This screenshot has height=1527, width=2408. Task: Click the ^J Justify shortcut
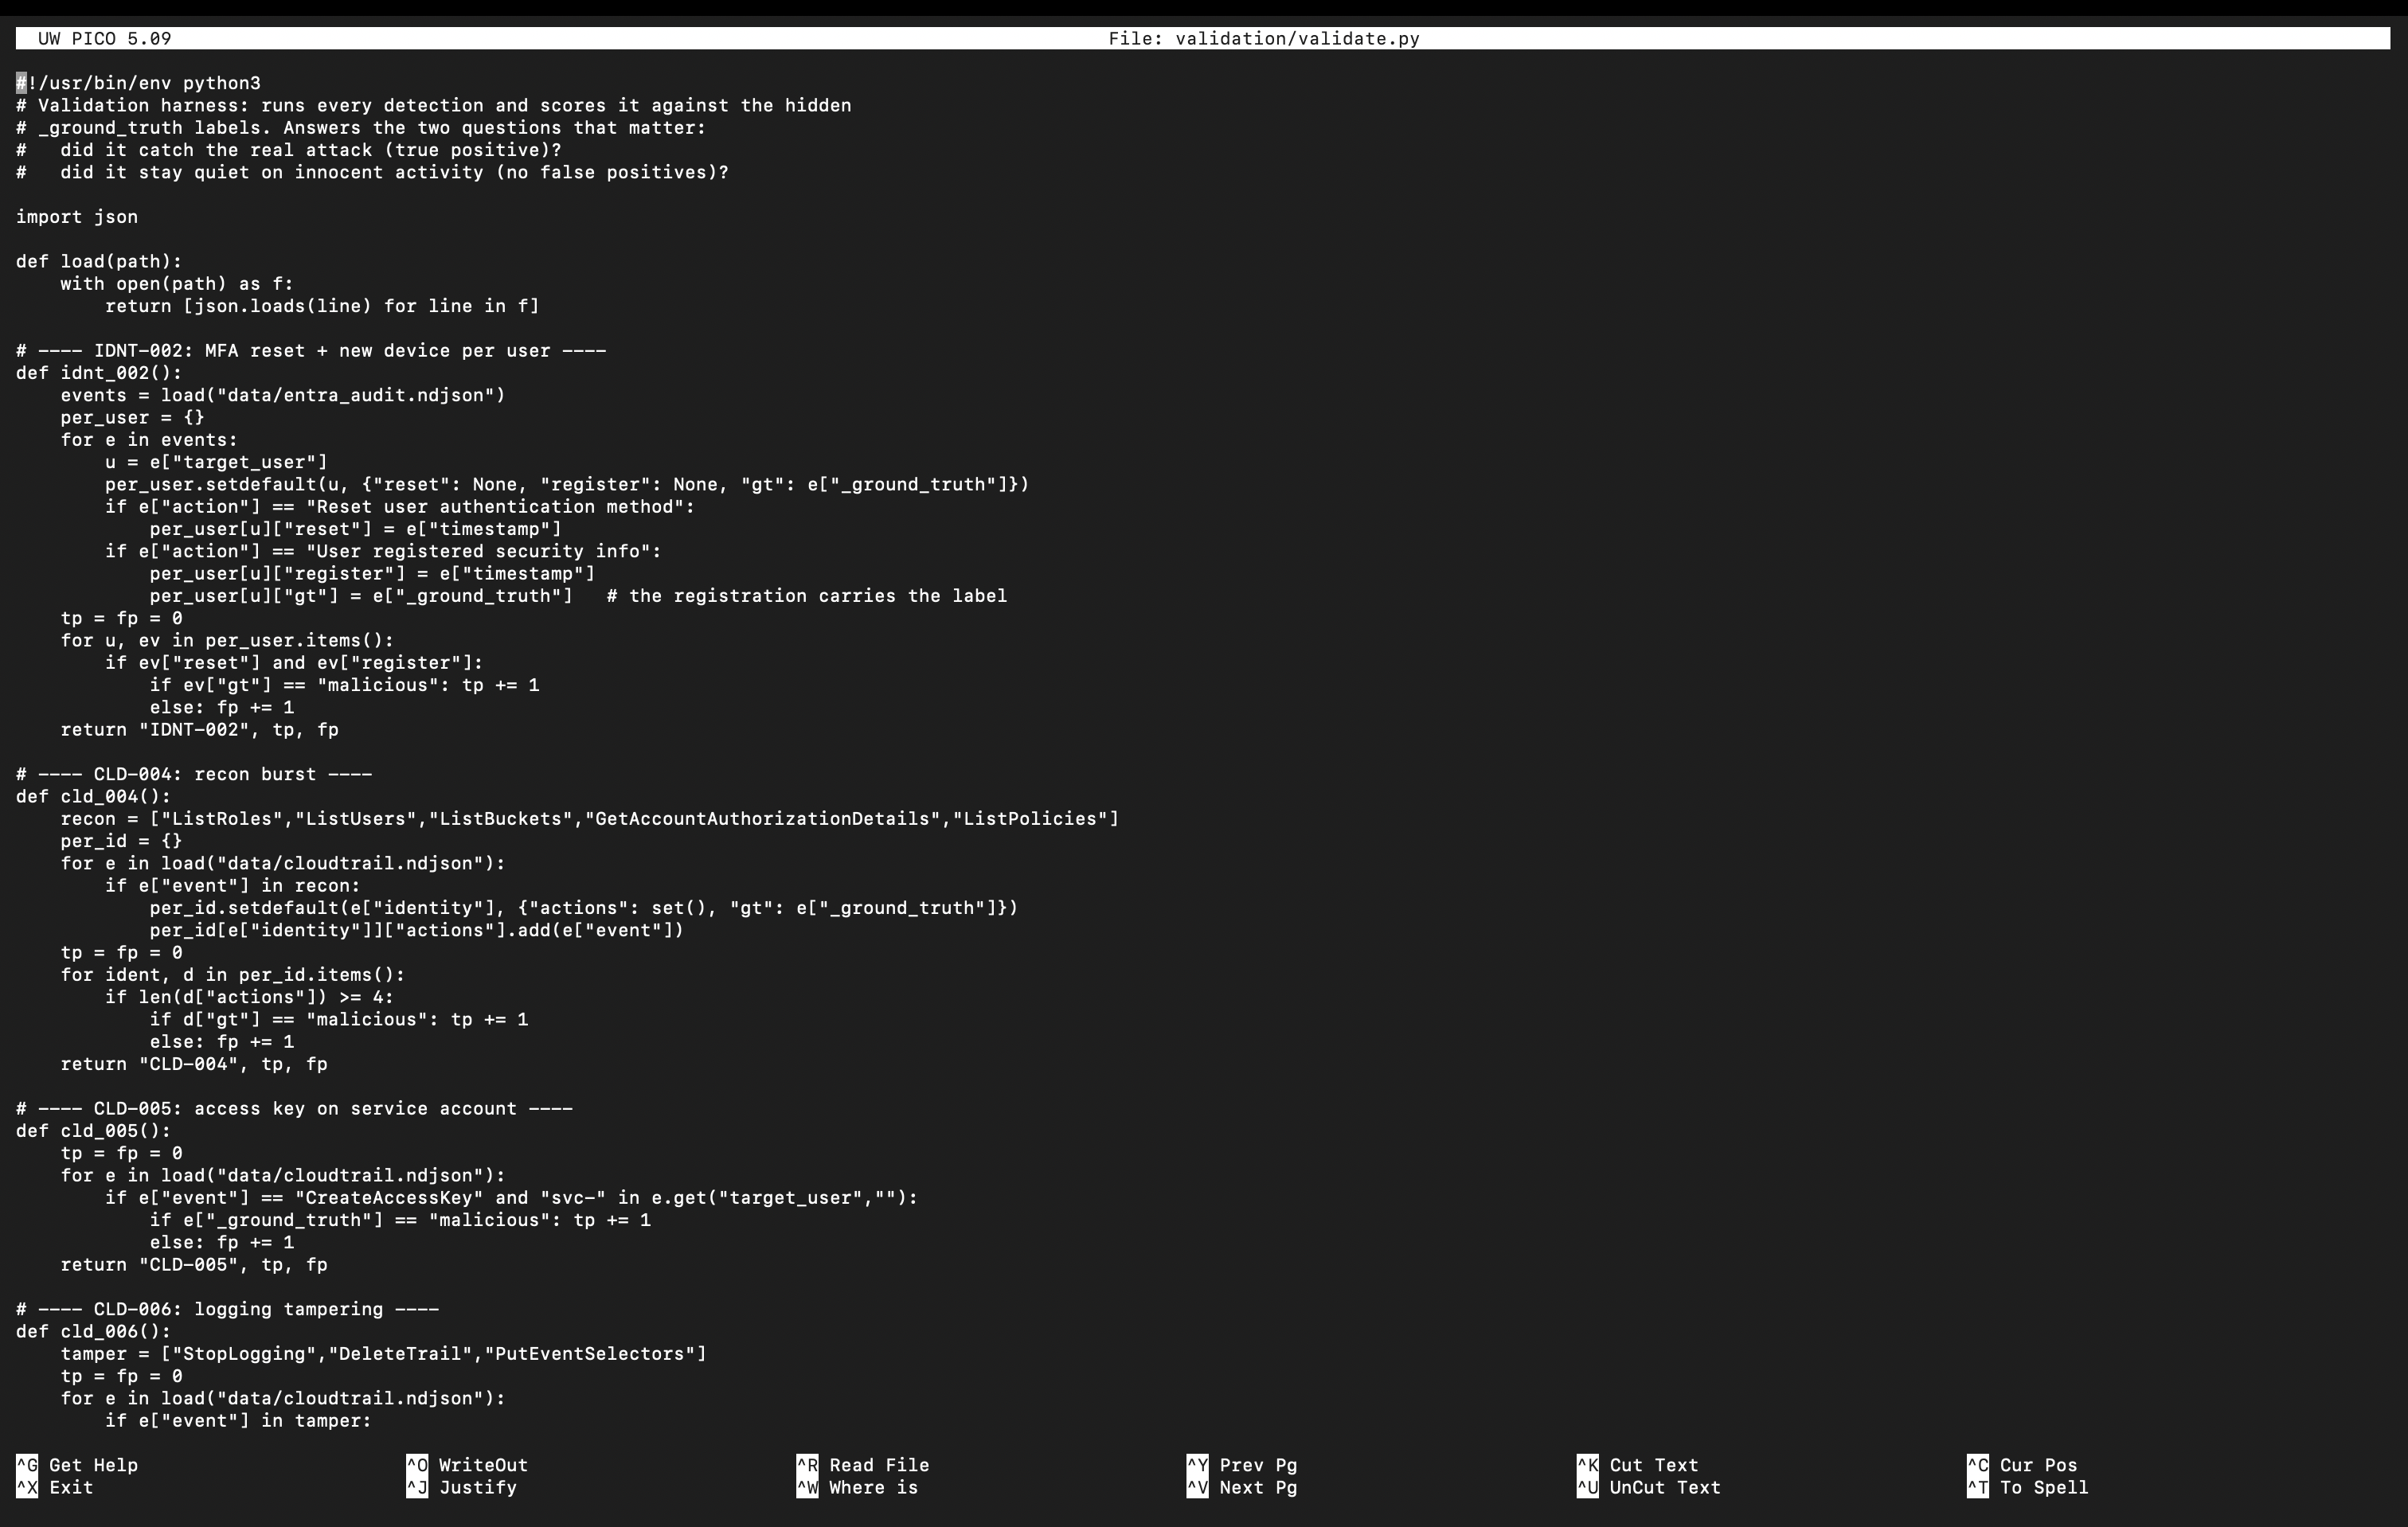pos(462,1487)
